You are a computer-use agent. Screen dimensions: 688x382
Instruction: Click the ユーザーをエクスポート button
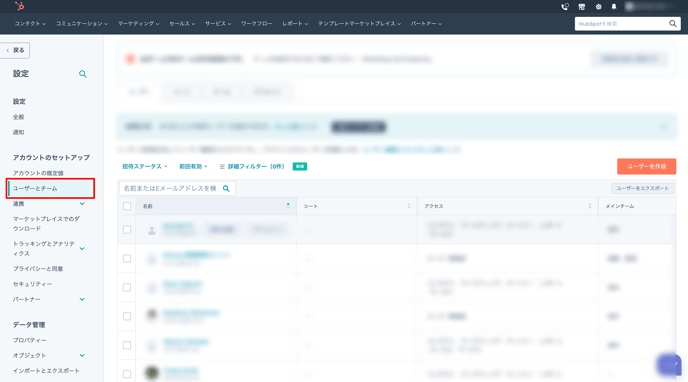[642, 189]
